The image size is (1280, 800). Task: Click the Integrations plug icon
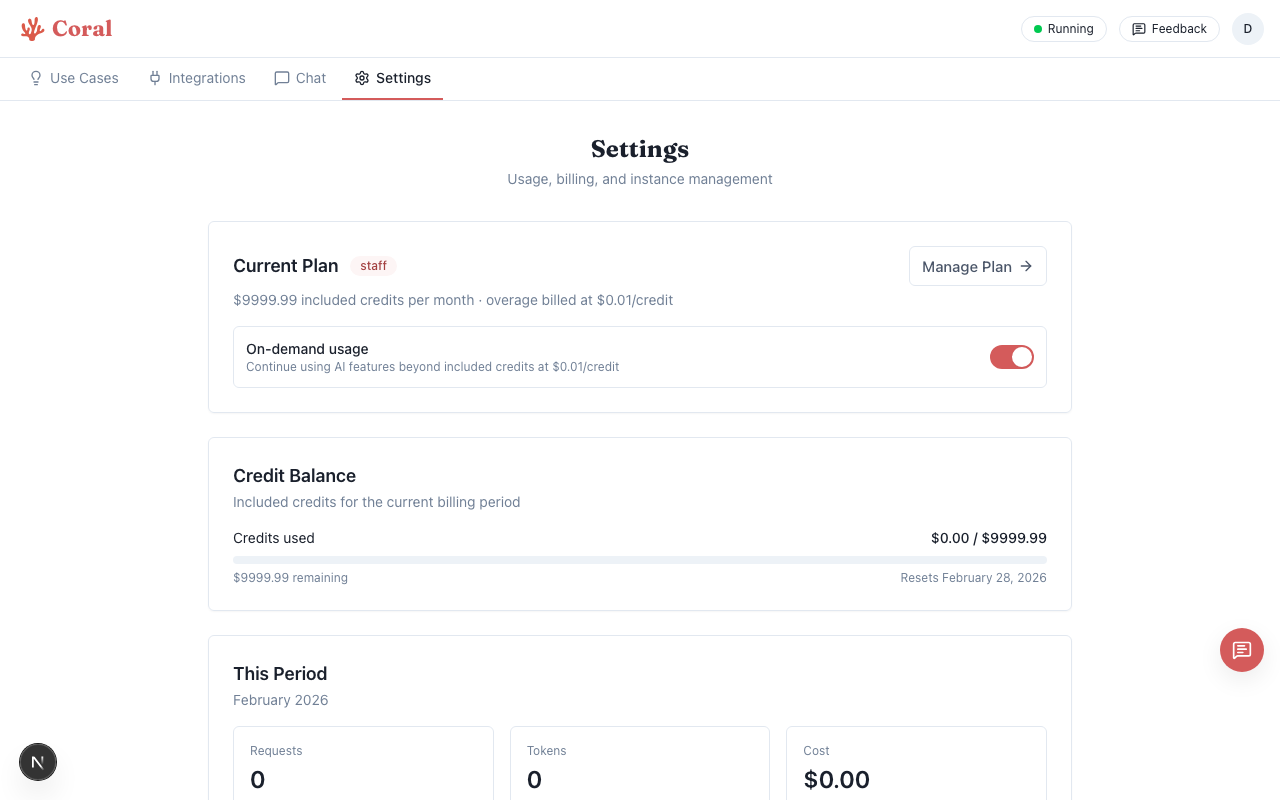(x=154, y=78)
